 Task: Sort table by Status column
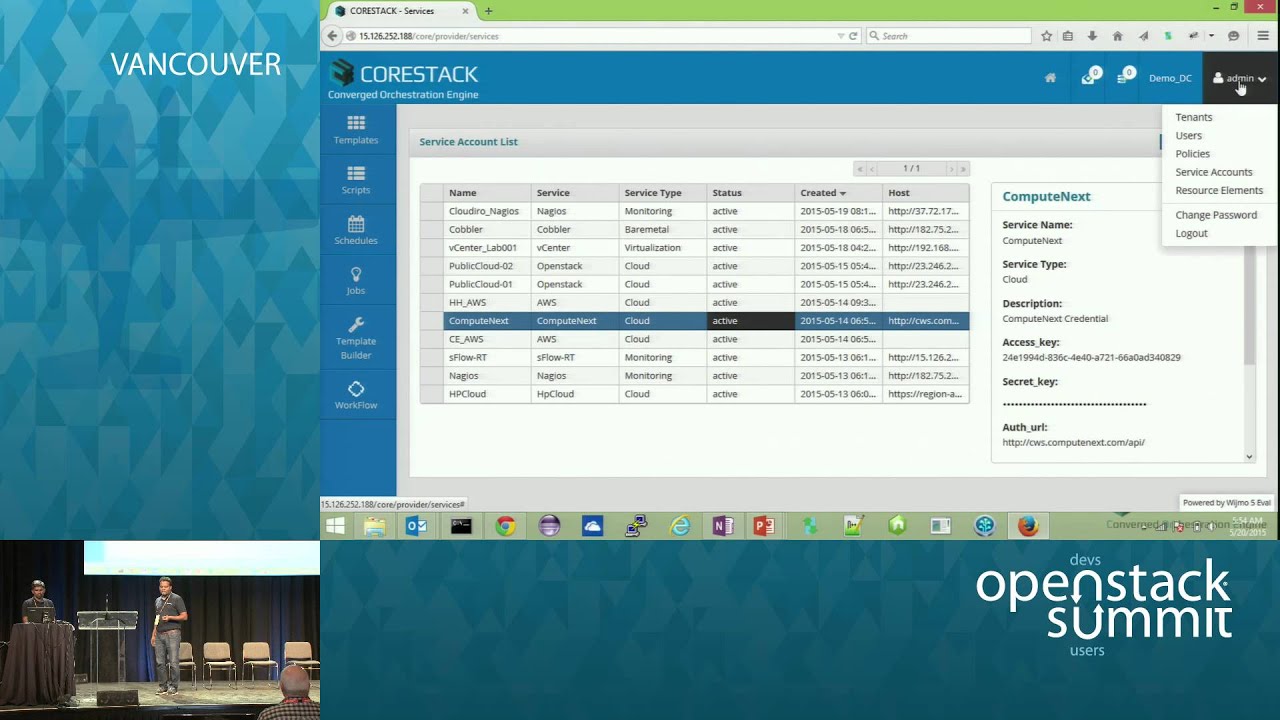point(750,193)
